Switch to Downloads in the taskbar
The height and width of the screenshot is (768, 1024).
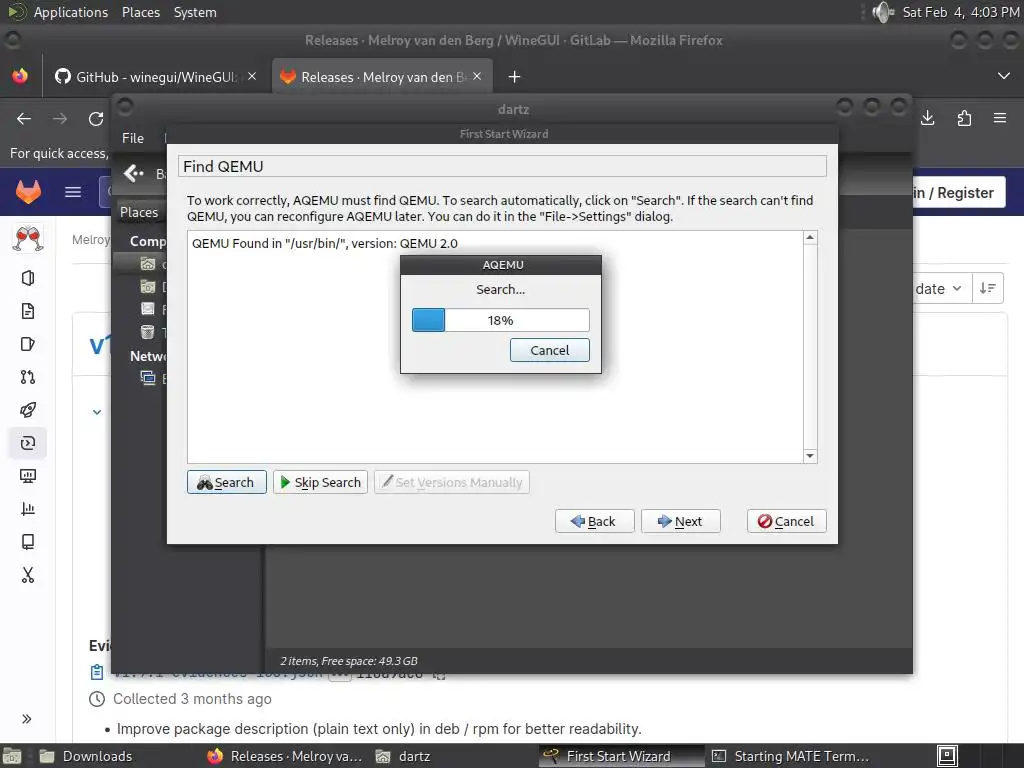click(x=86, y=756)
